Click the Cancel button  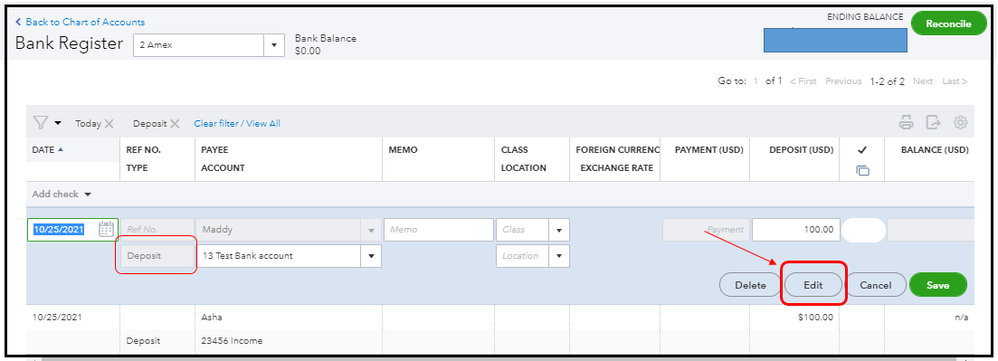click(875, 285)
